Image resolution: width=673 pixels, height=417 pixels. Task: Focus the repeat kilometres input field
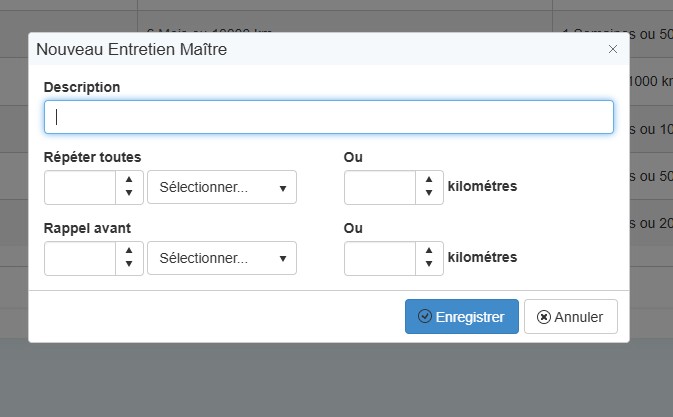point(379,188)
